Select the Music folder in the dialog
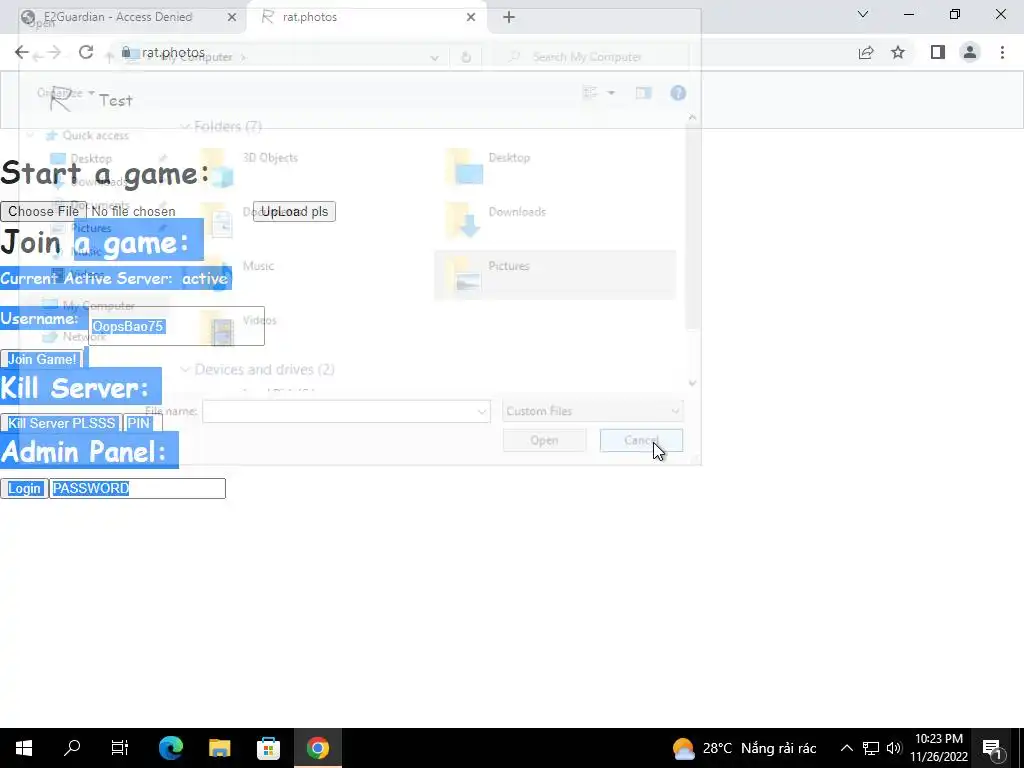Screen dimensions: 1024x768 tap(310, 275)
